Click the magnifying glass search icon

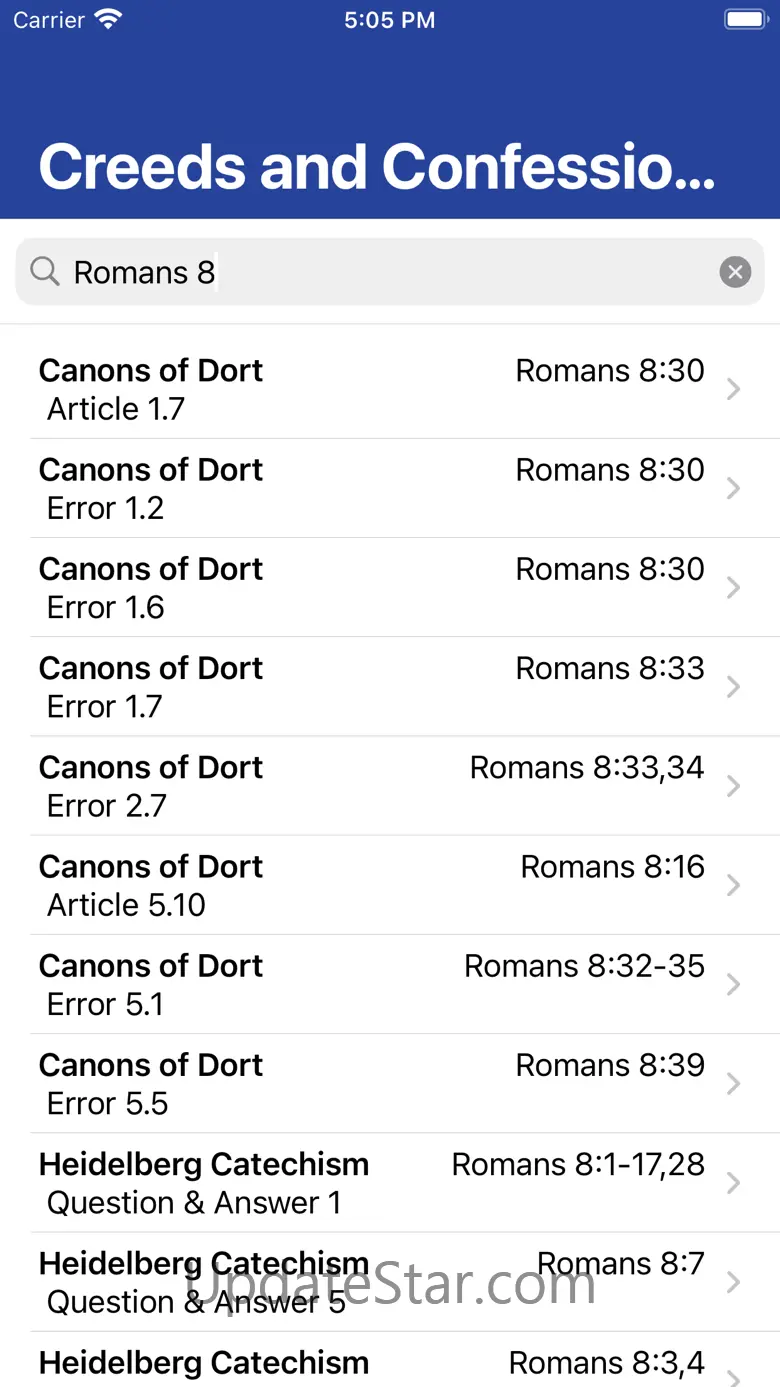[x=45, y=271]
